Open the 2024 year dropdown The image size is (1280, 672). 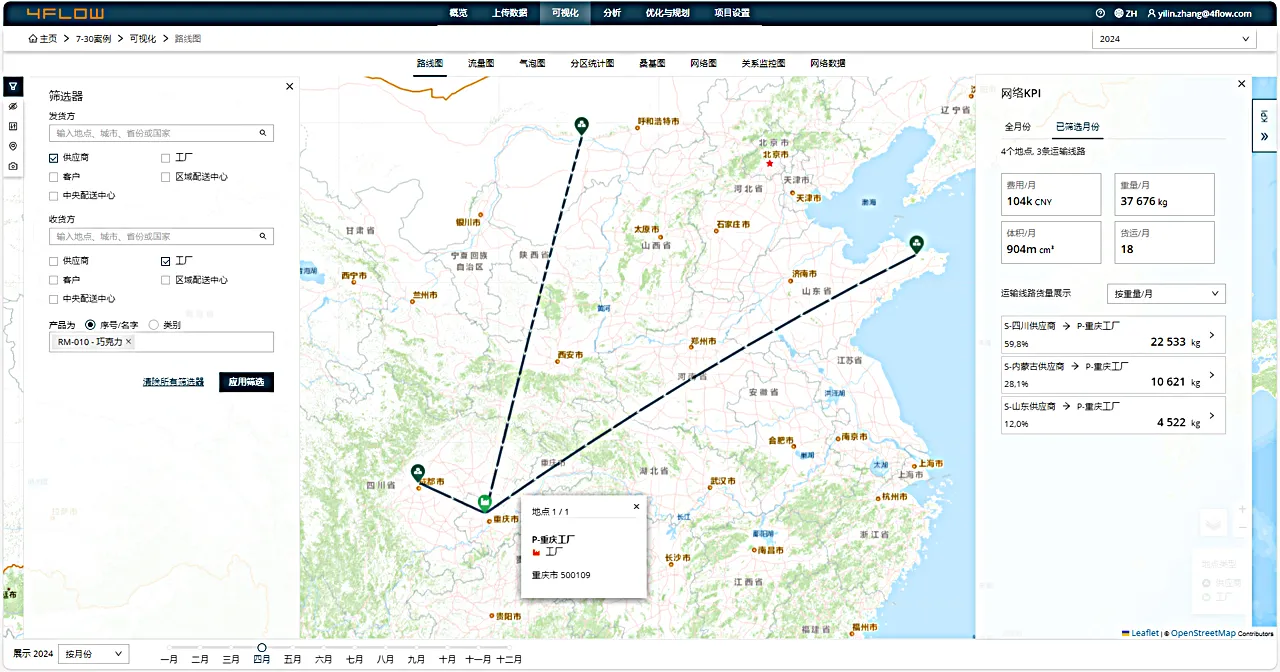click(x=1173, y=39)
